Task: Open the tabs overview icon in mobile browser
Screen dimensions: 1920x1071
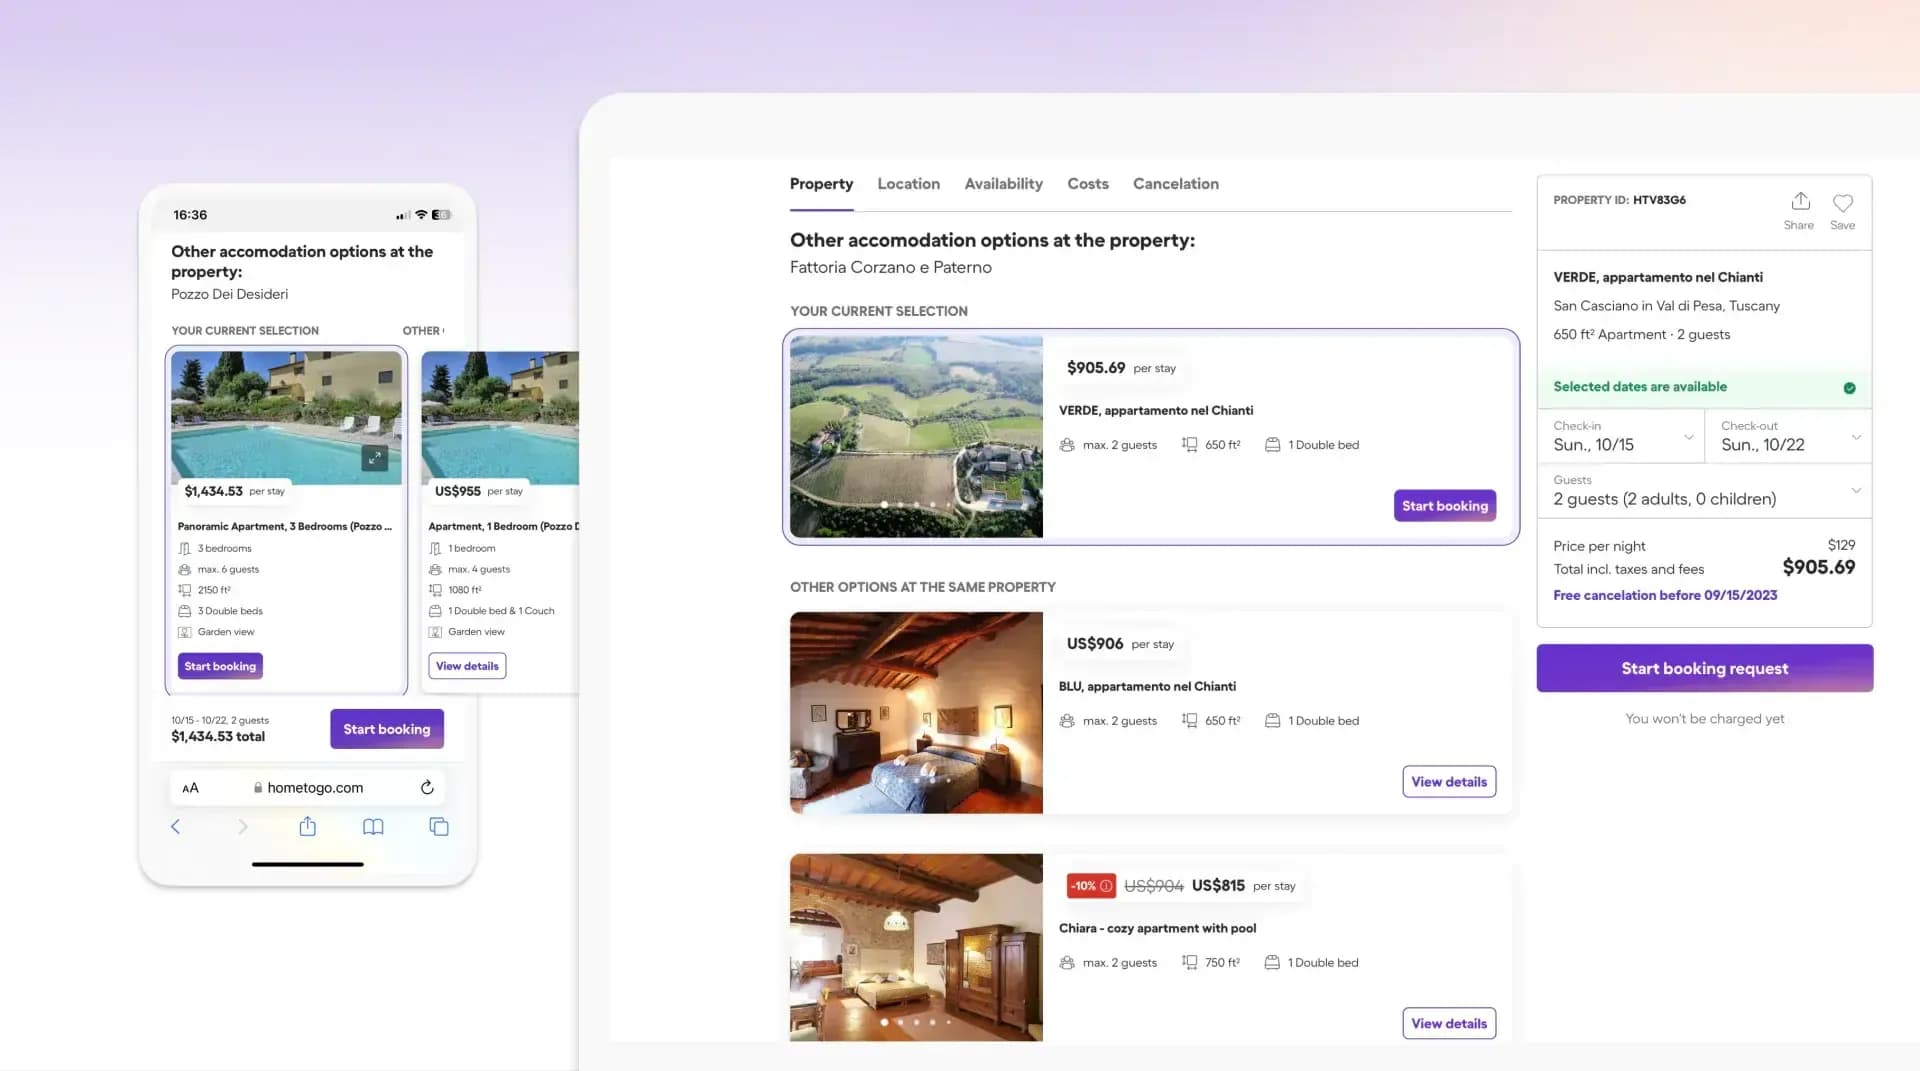Action: coord(439,827)
